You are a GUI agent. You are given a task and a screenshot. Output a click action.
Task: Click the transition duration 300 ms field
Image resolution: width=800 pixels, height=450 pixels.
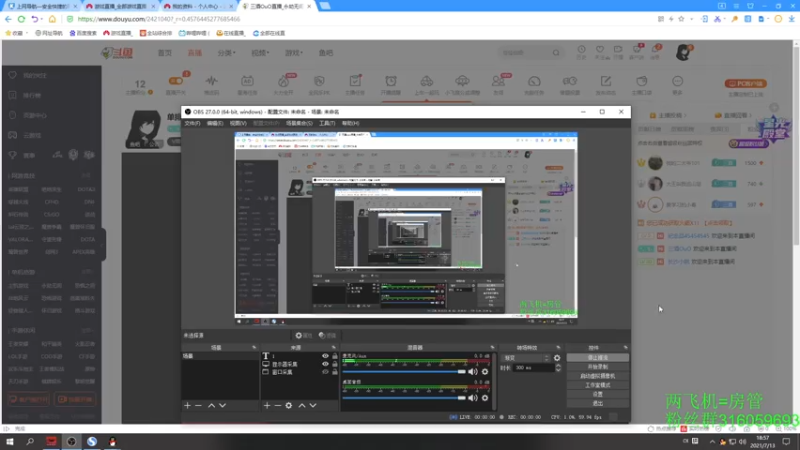534,368
